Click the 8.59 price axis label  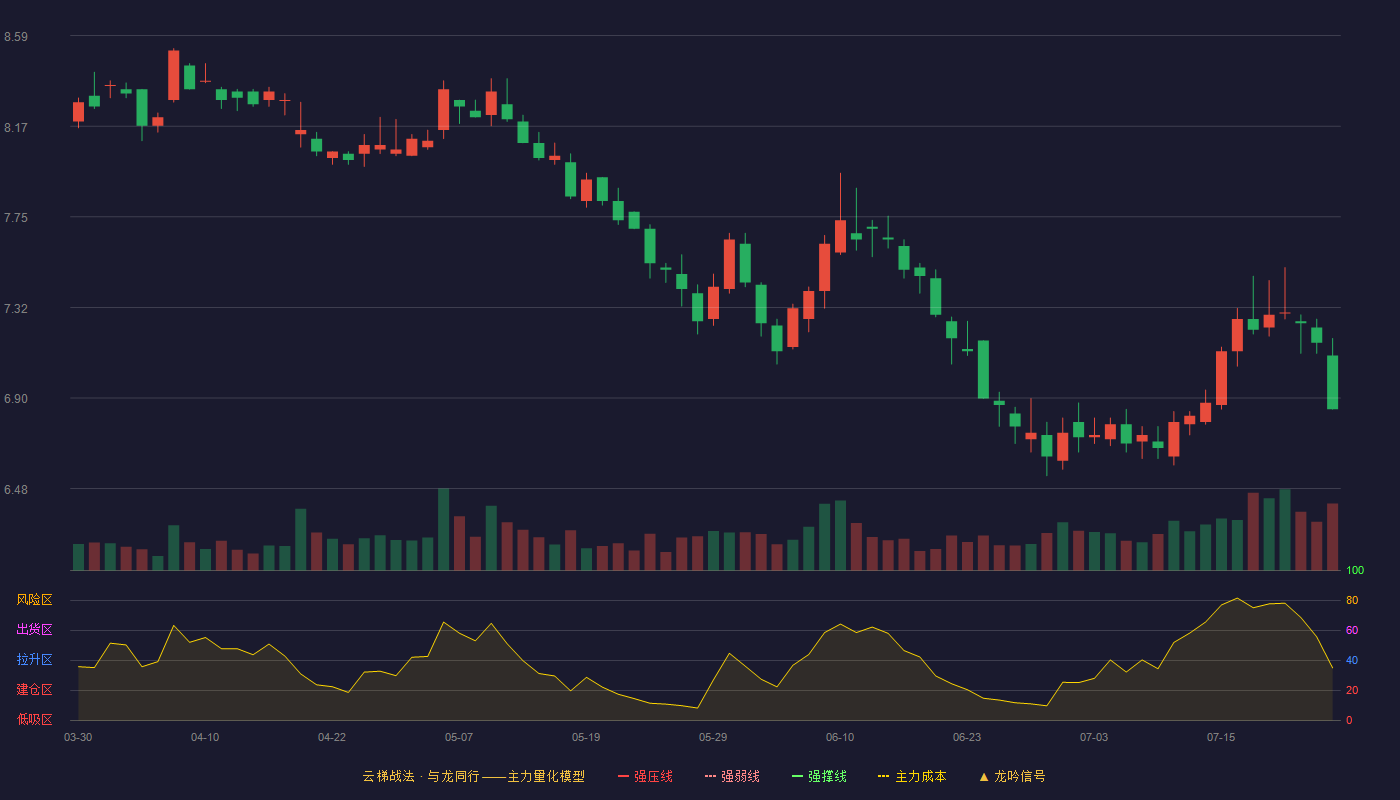16,37
